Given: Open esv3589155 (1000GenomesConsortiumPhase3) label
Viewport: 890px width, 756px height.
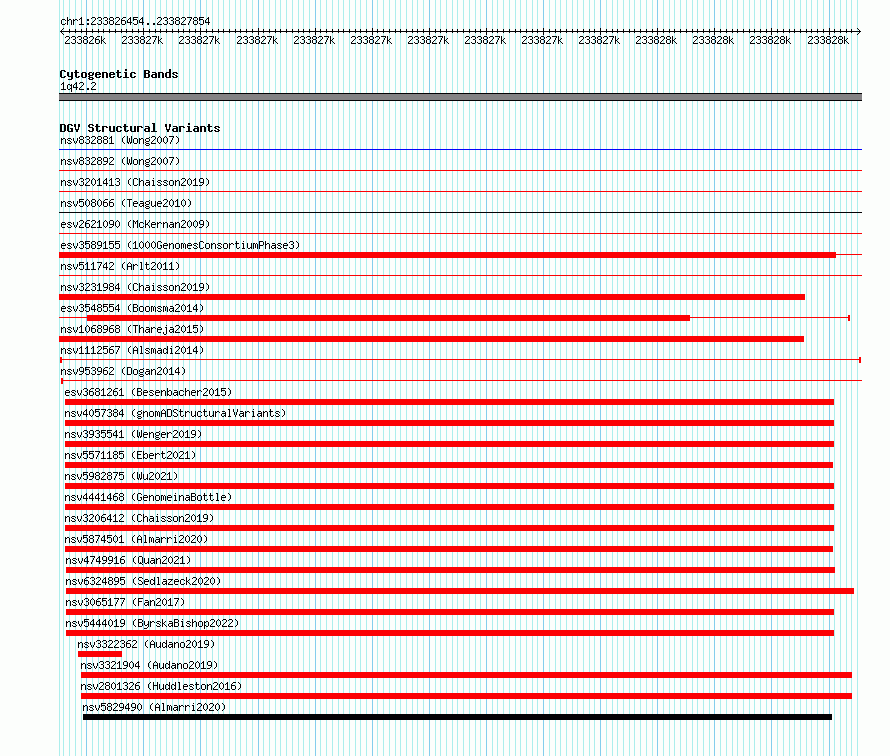Looking at the screenshot, I should coord(180,245).
